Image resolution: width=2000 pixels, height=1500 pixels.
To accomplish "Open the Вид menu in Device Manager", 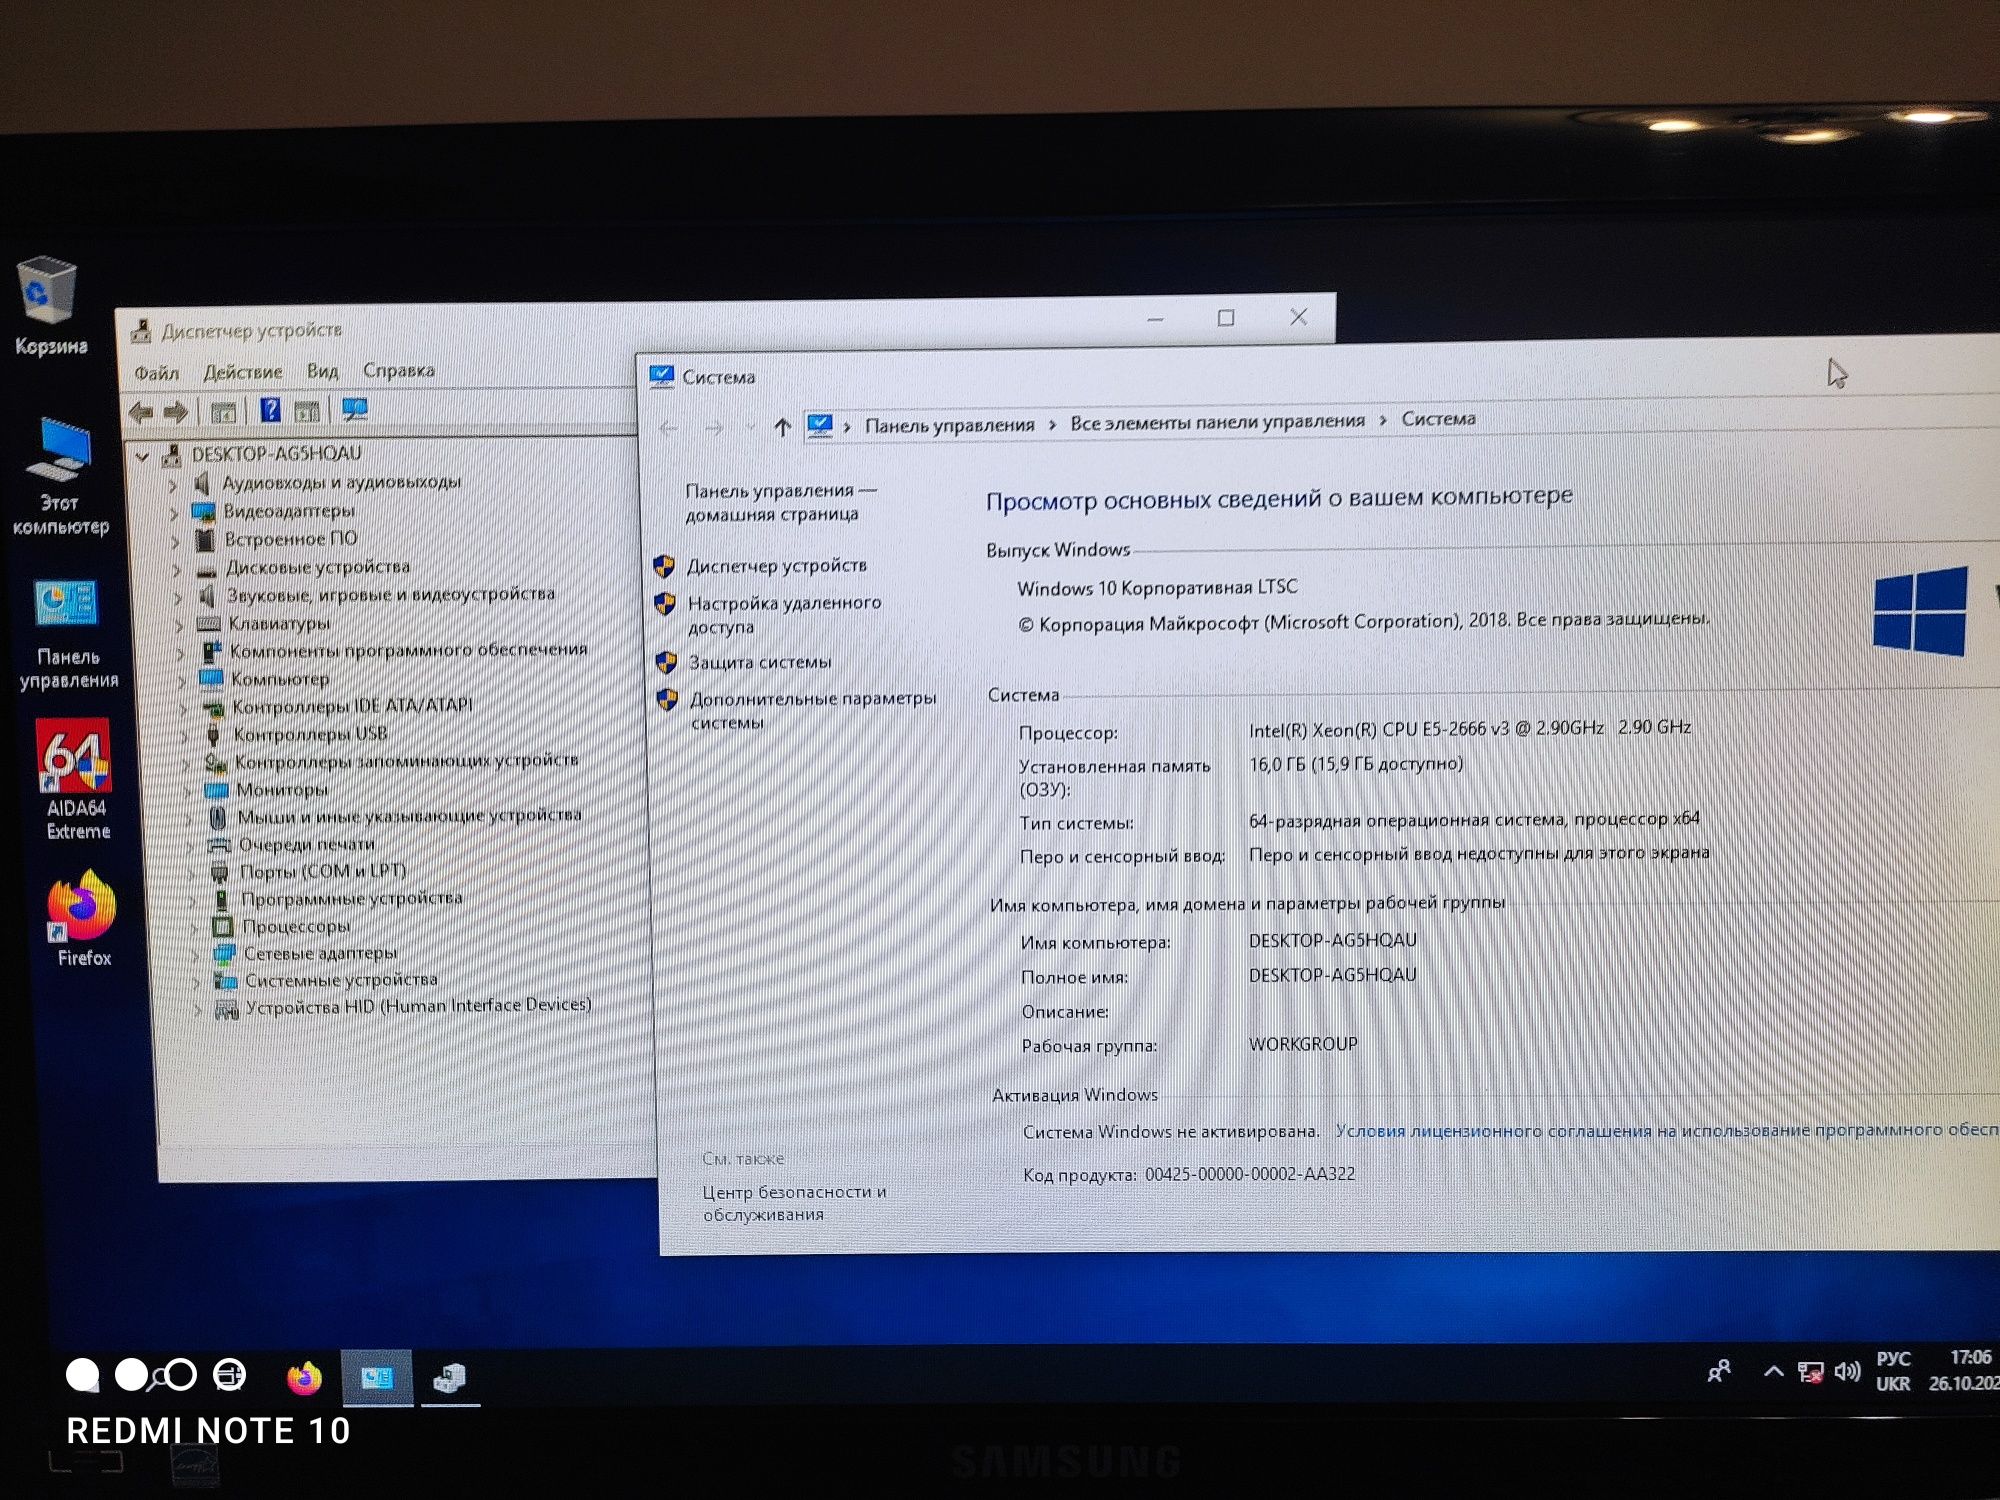I will click(x=322, y=371).
